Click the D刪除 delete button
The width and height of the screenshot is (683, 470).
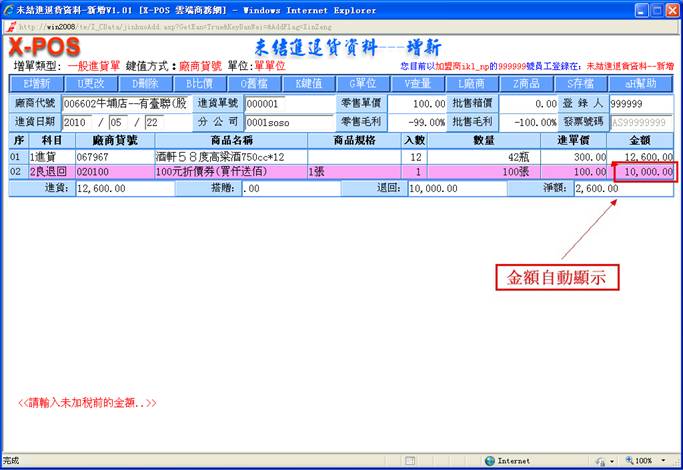click(146, 83)
